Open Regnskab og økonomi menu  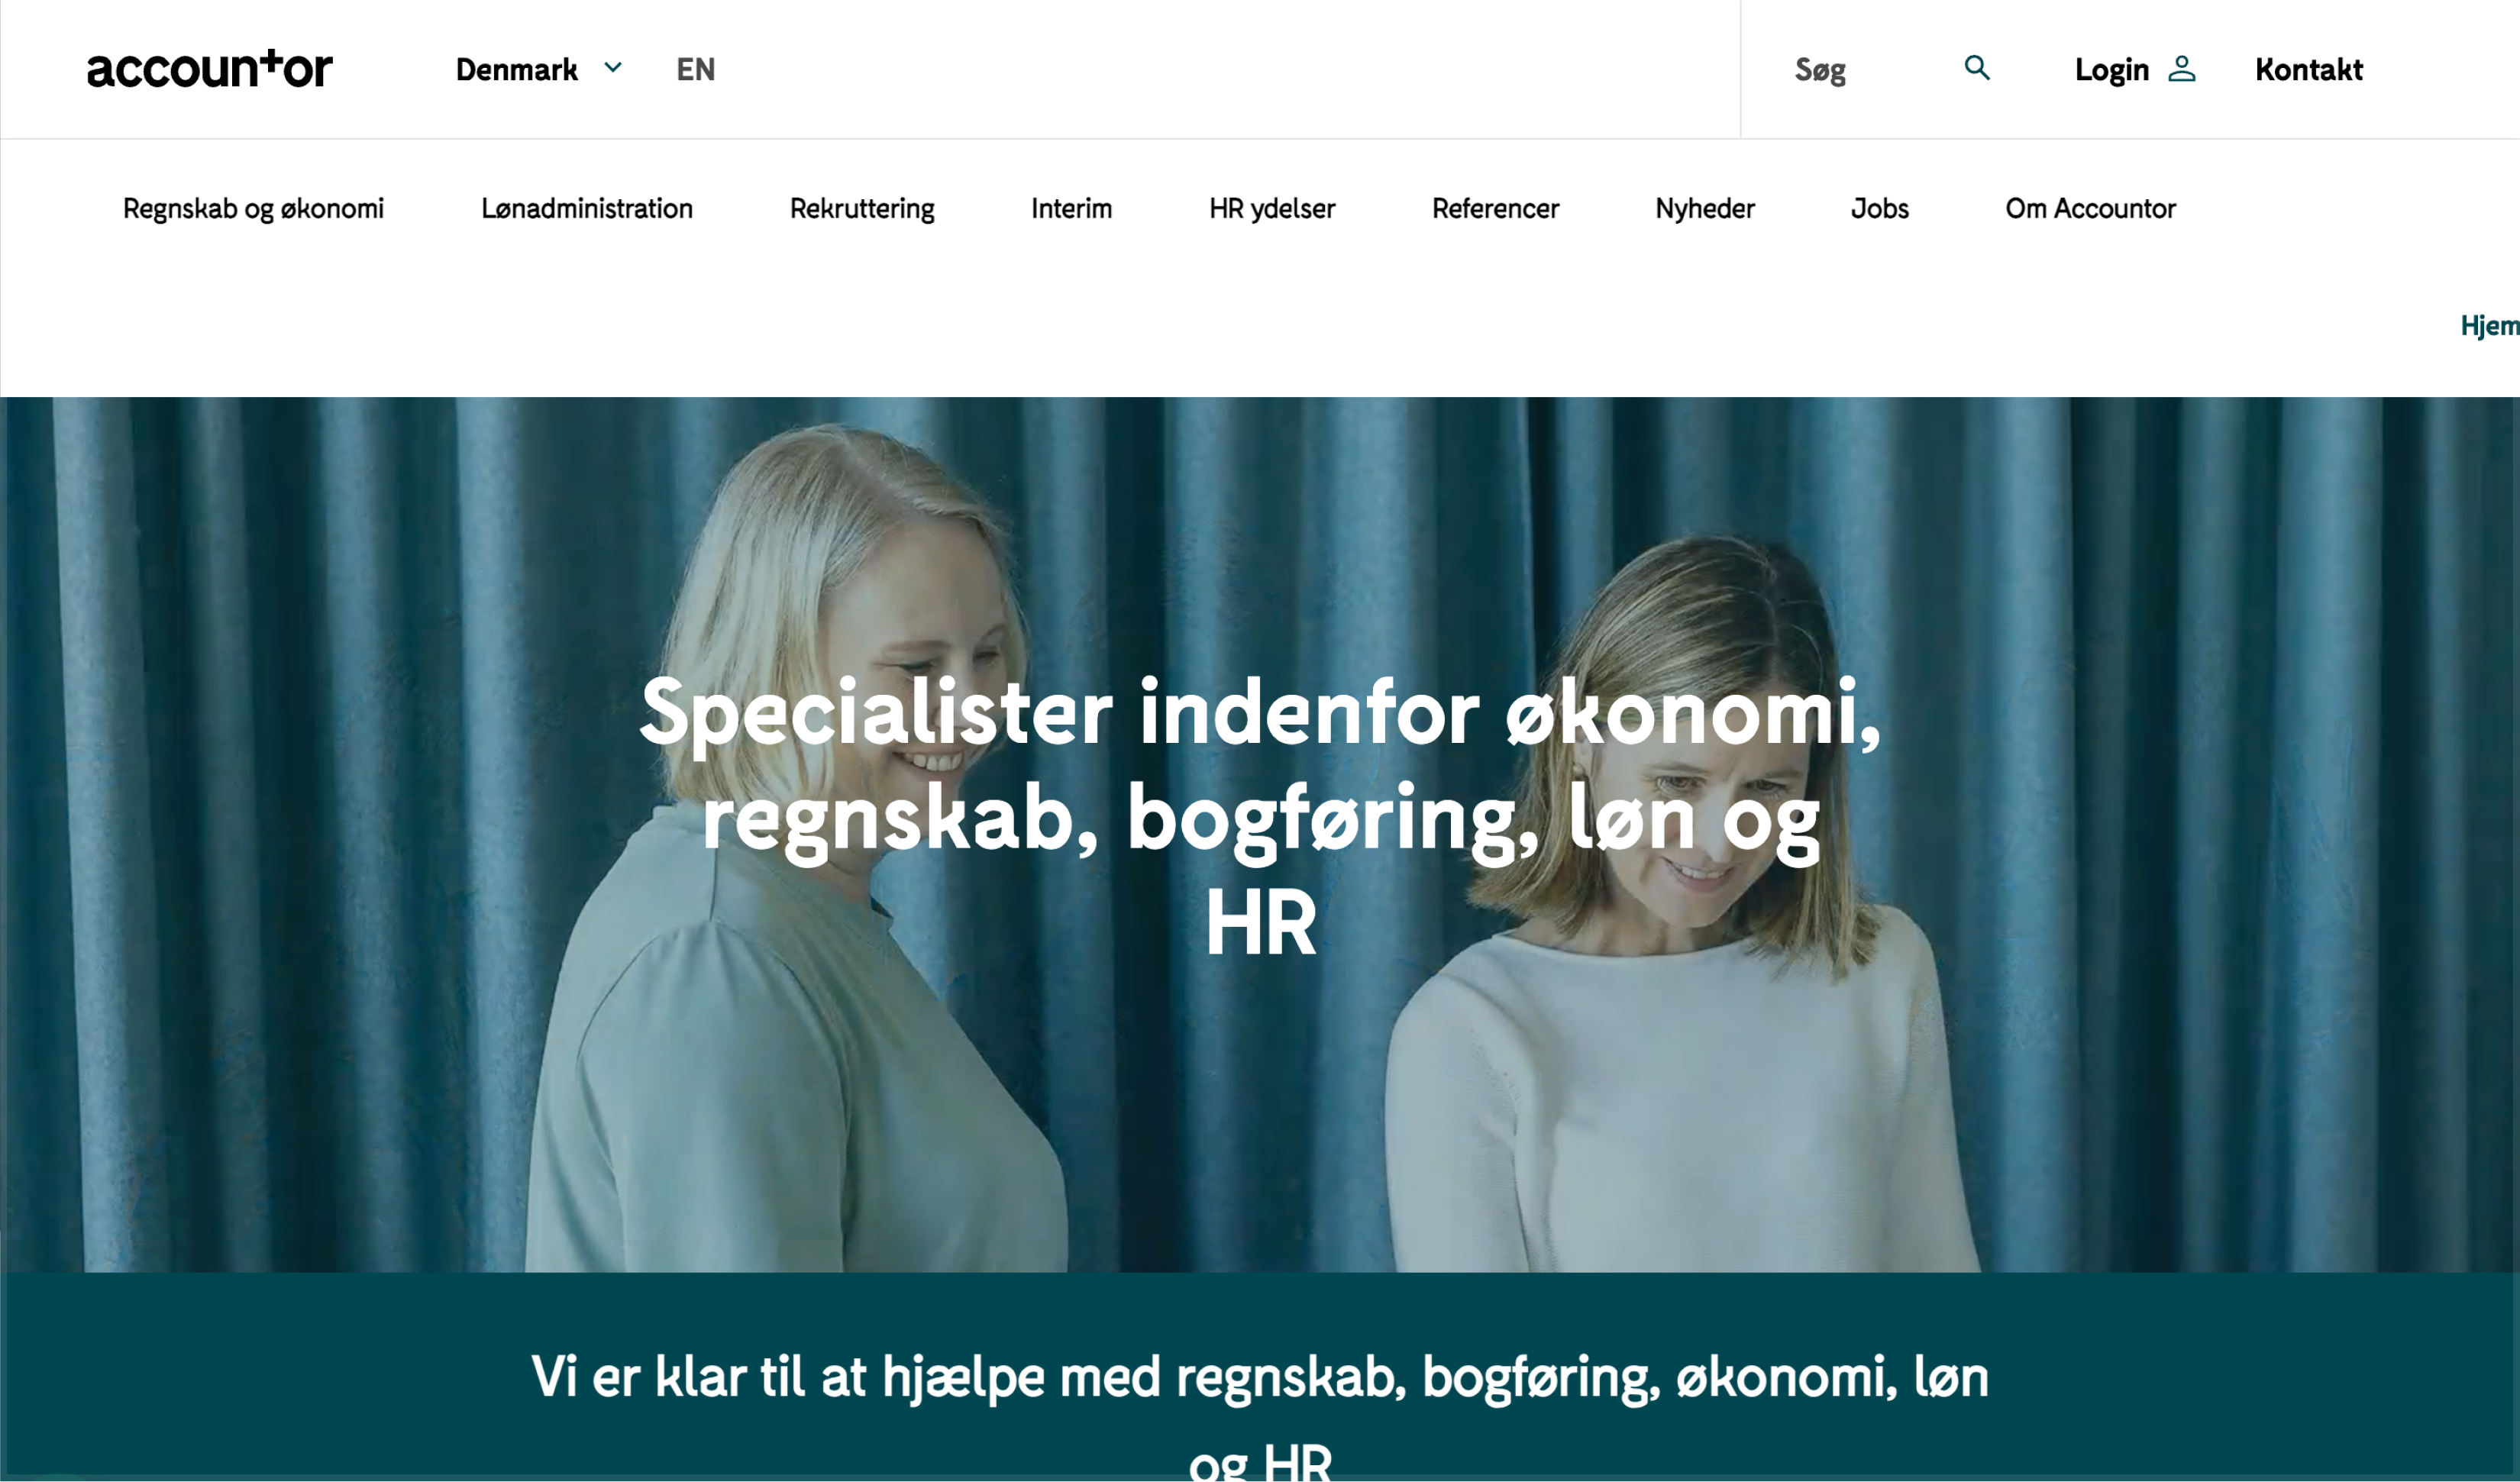click(x=253, y=208)
